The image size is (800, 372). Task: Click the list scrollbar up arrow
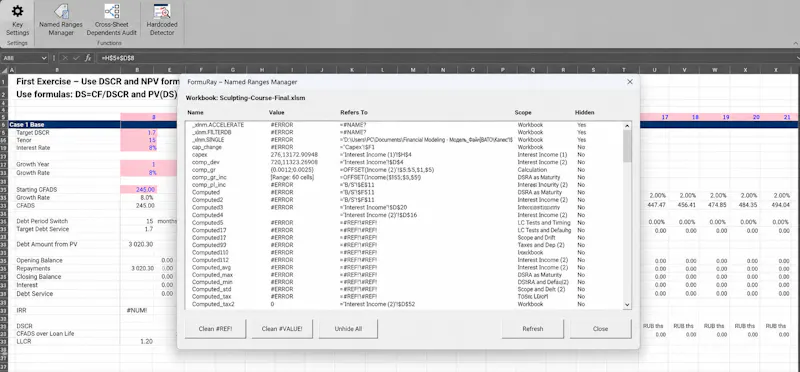point(627,126)
